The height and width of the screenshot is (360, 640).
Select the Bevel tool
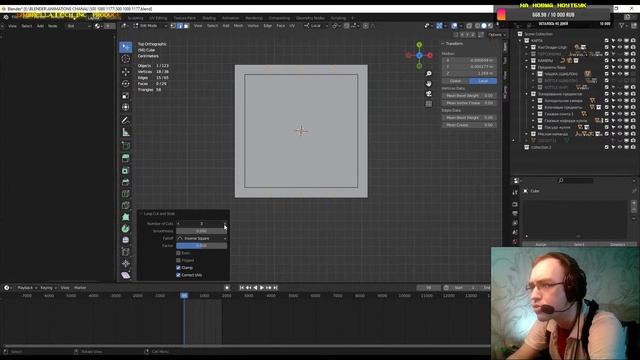(x=126, y=182)
